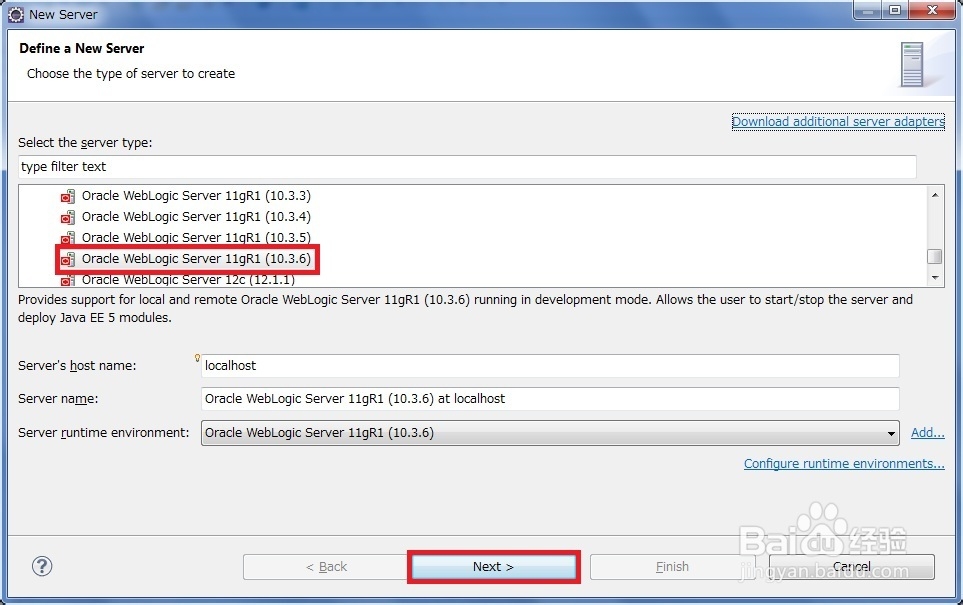Click the disabled Back button
Screen dimensions: 963x605
point(326,566)
